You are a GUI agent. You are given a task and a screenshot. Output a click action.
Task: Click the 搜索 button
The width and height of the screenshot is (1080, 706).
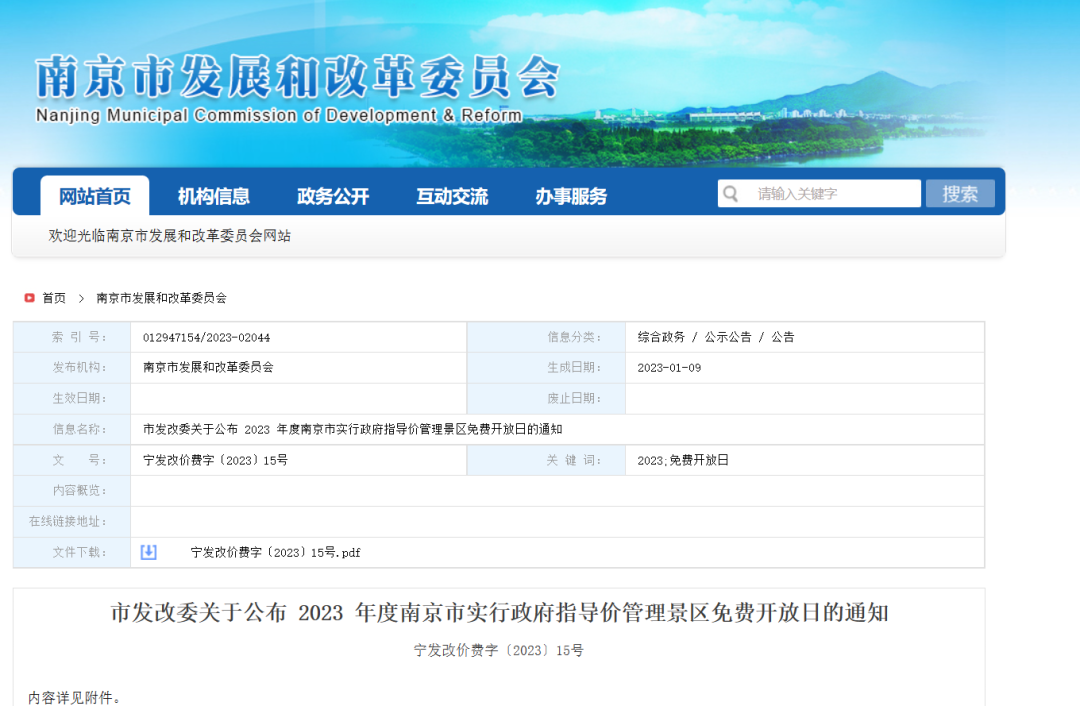point(960,194)
